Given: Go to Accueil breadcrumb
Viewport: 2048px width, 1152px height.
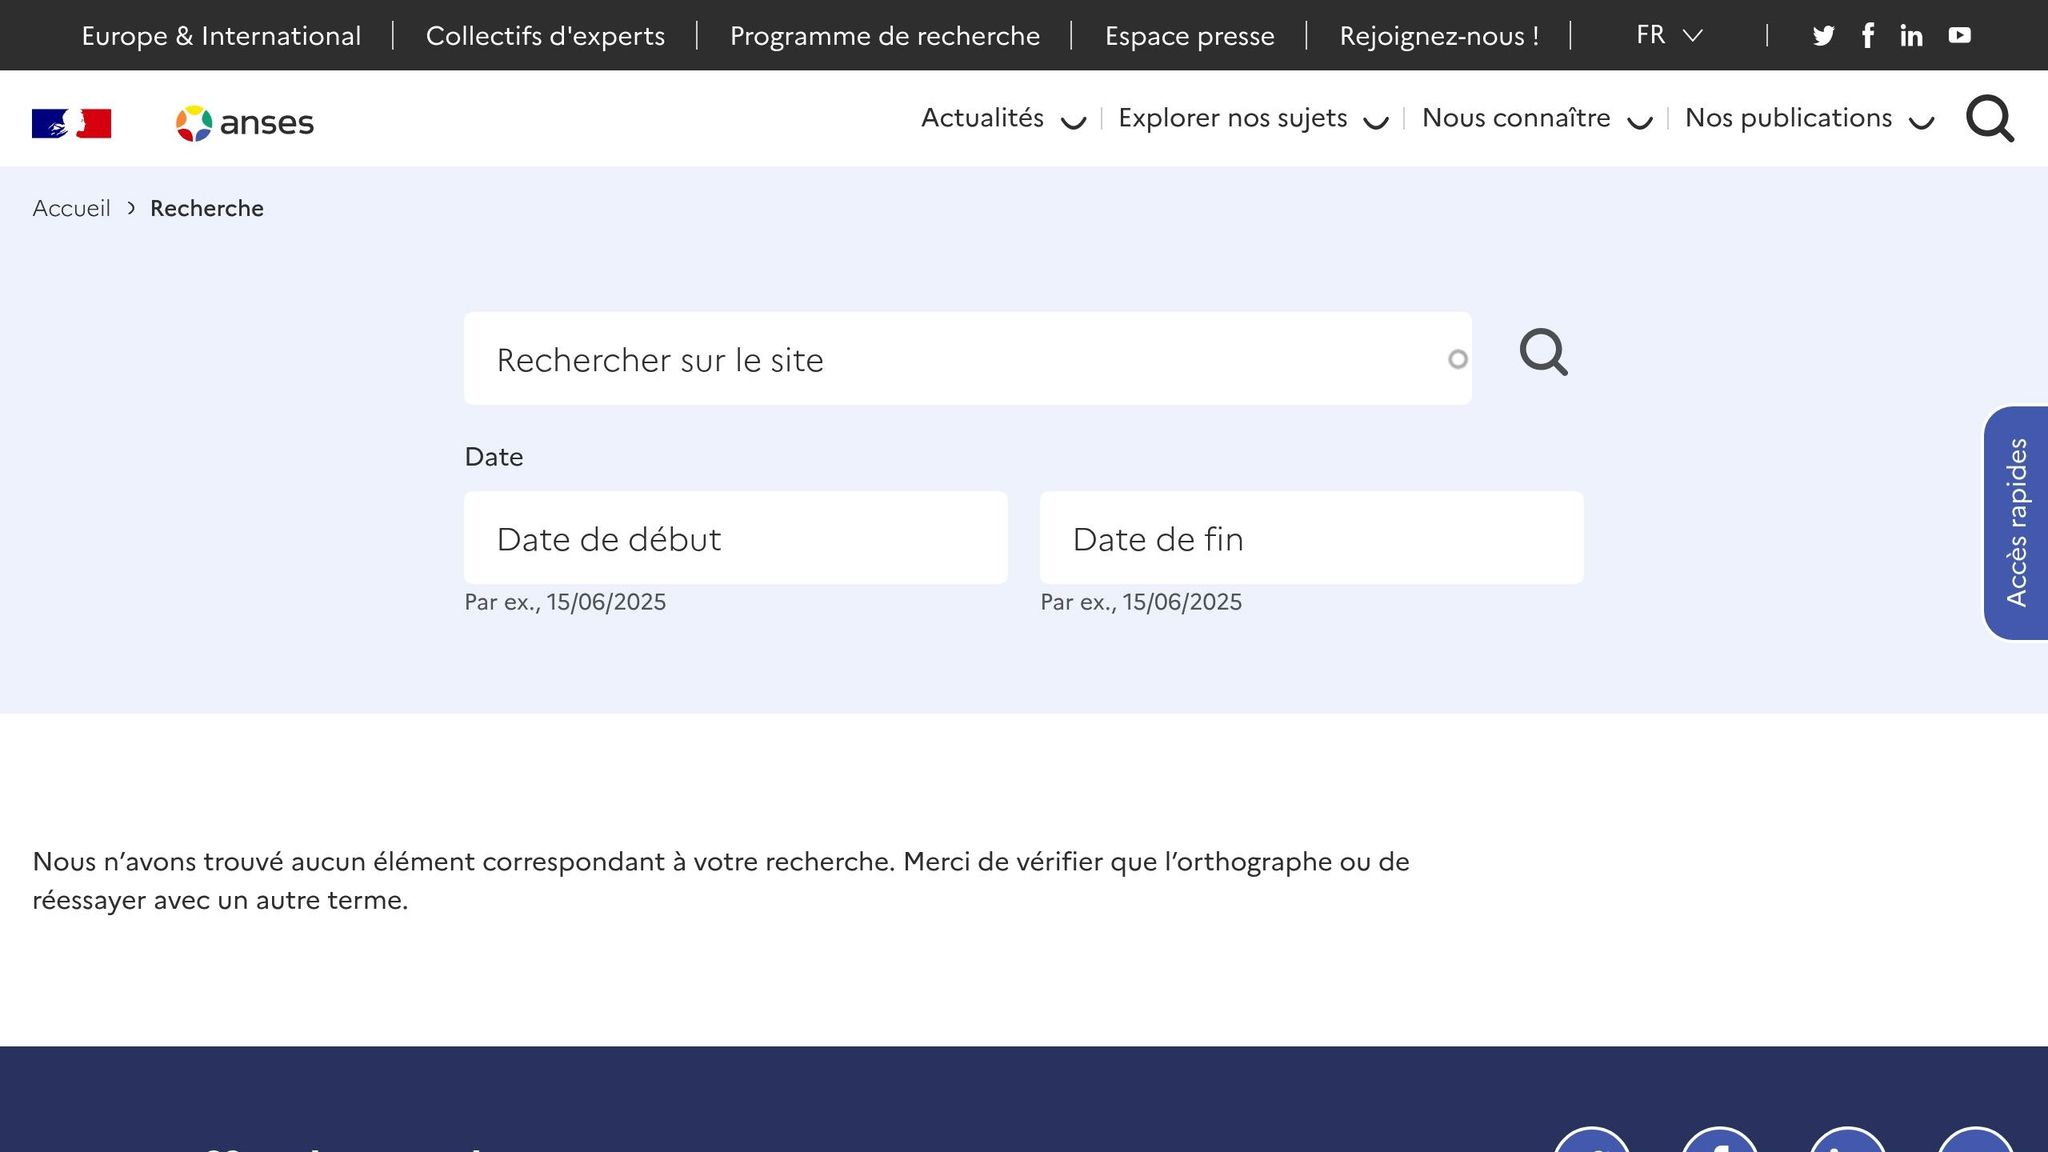Looking at the screenshot, I should coord(71,208).
